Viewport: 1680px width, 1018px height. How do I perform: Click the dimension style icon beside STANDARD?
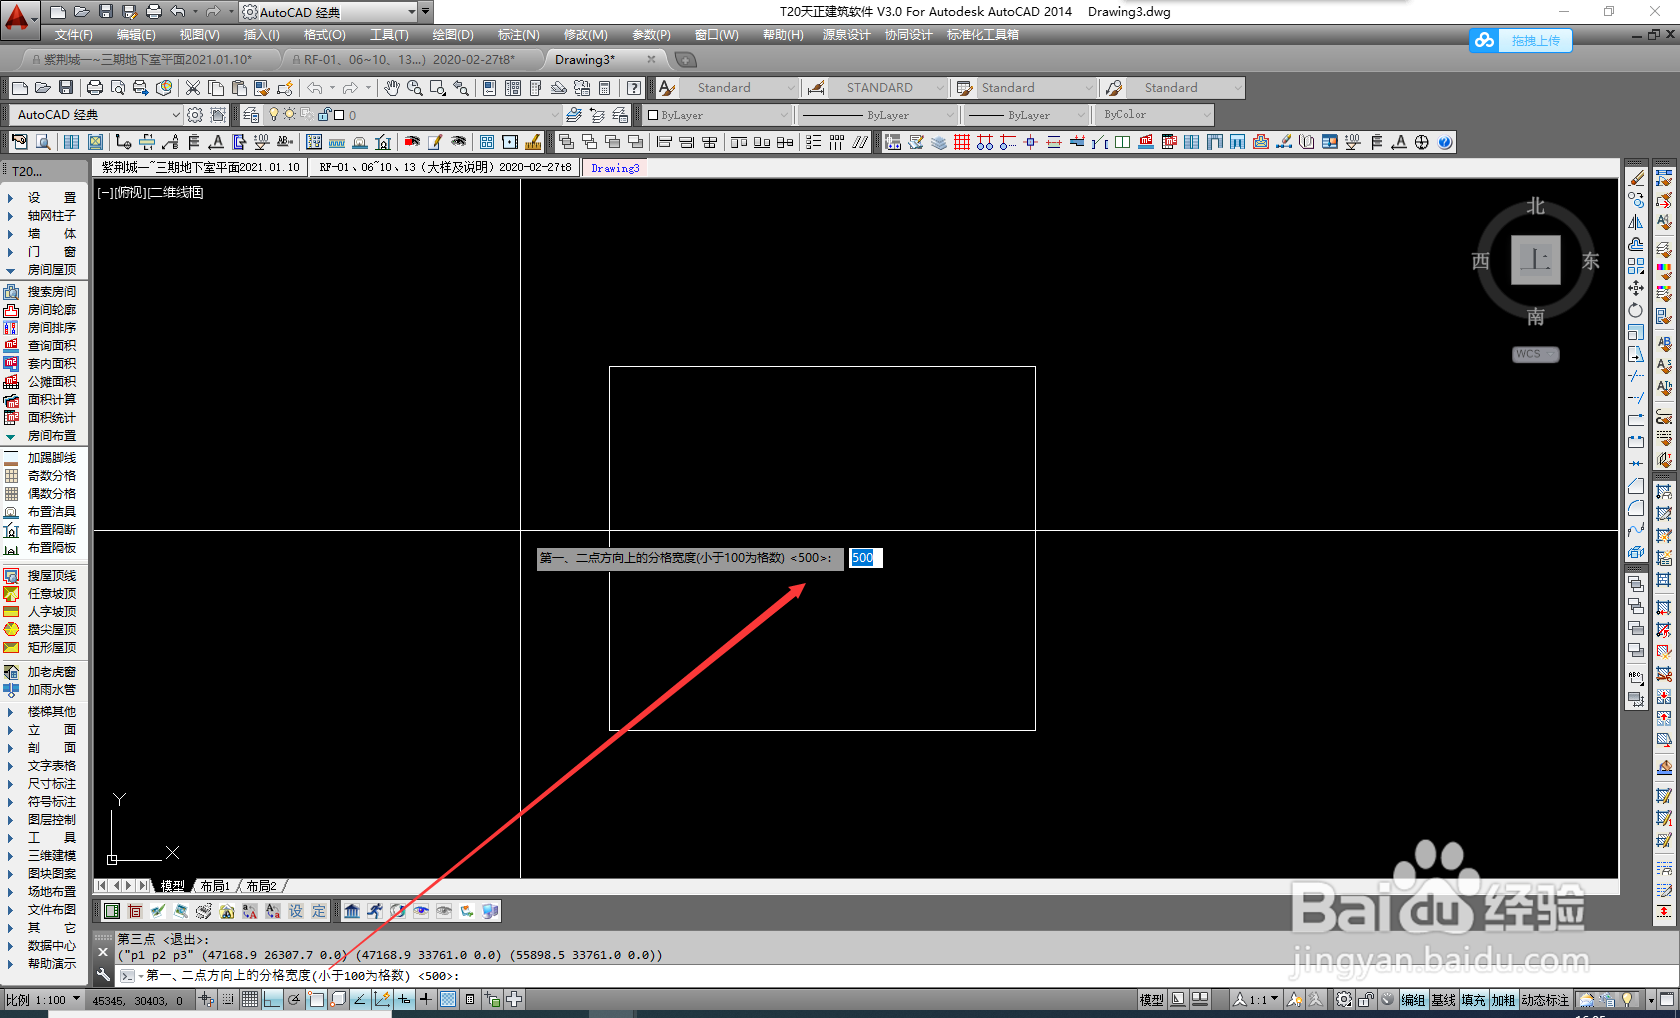click(x=816, y=88)
